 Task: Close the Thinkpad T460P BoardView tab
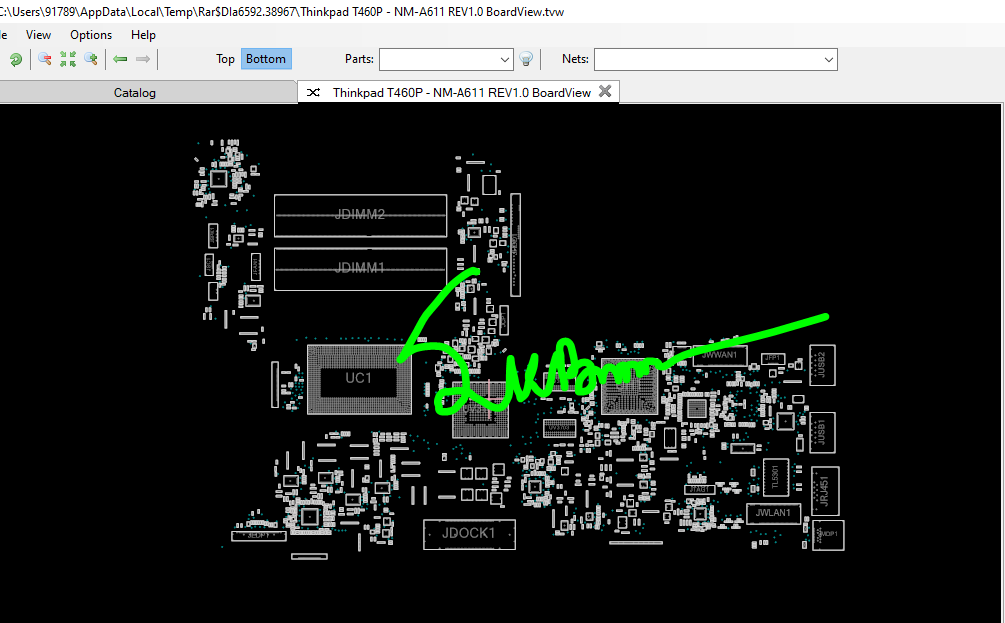(604, 91)
